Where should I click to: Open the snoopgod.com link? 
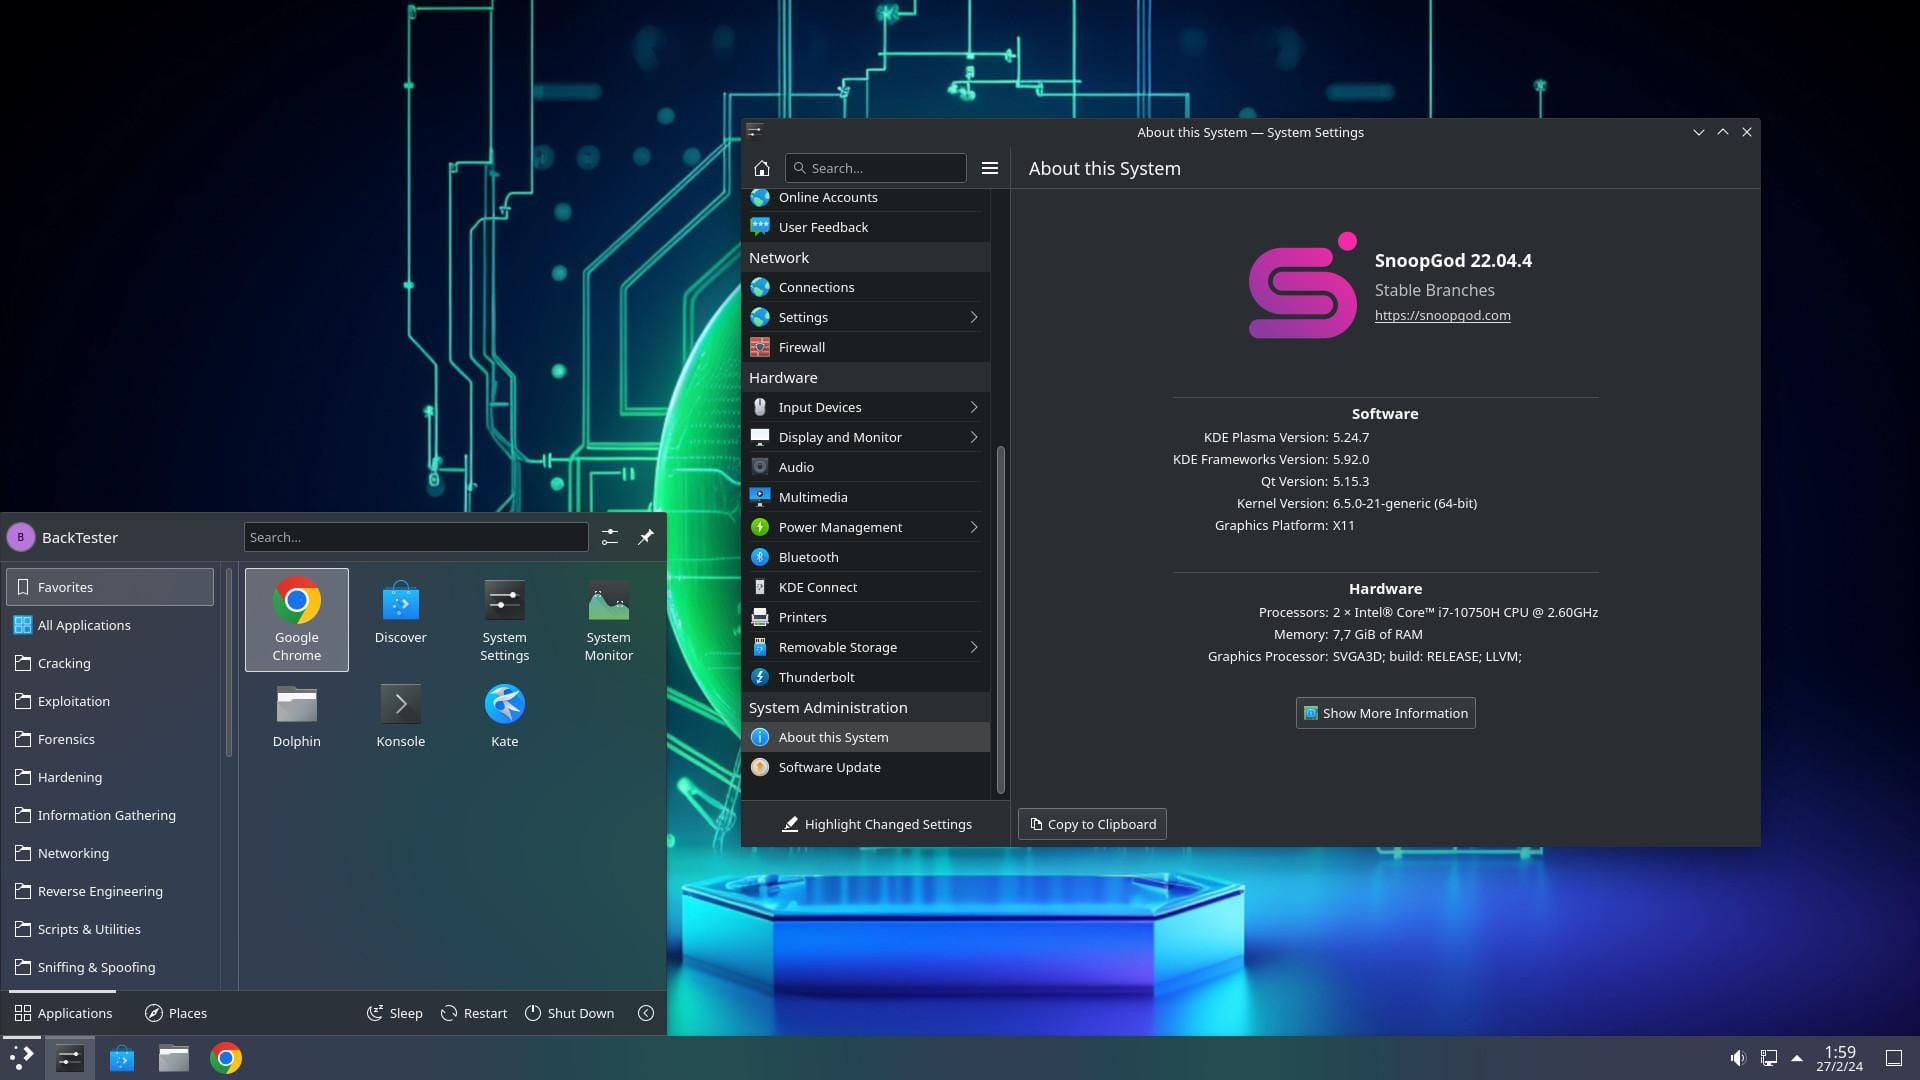[x=1442, y=315]
